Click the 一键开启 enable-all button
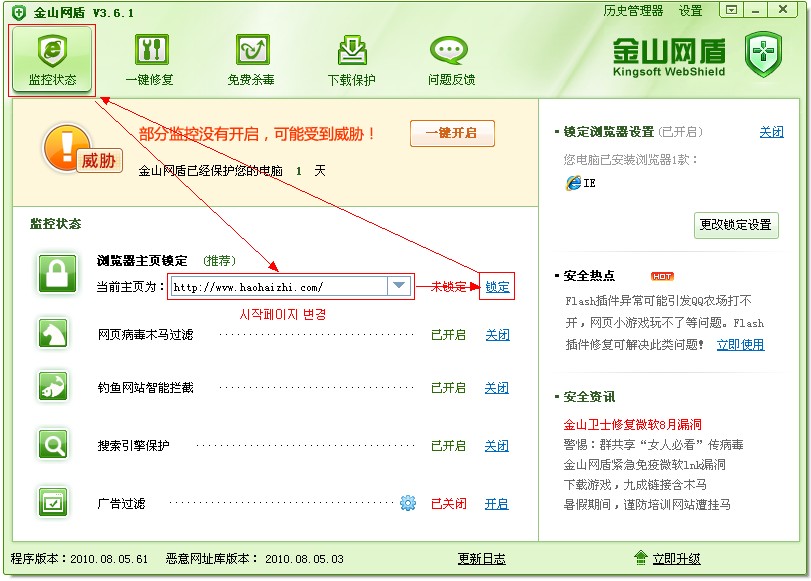Viewport: 811px width, 581px height. pyautogui.click(x=452, y=133)
